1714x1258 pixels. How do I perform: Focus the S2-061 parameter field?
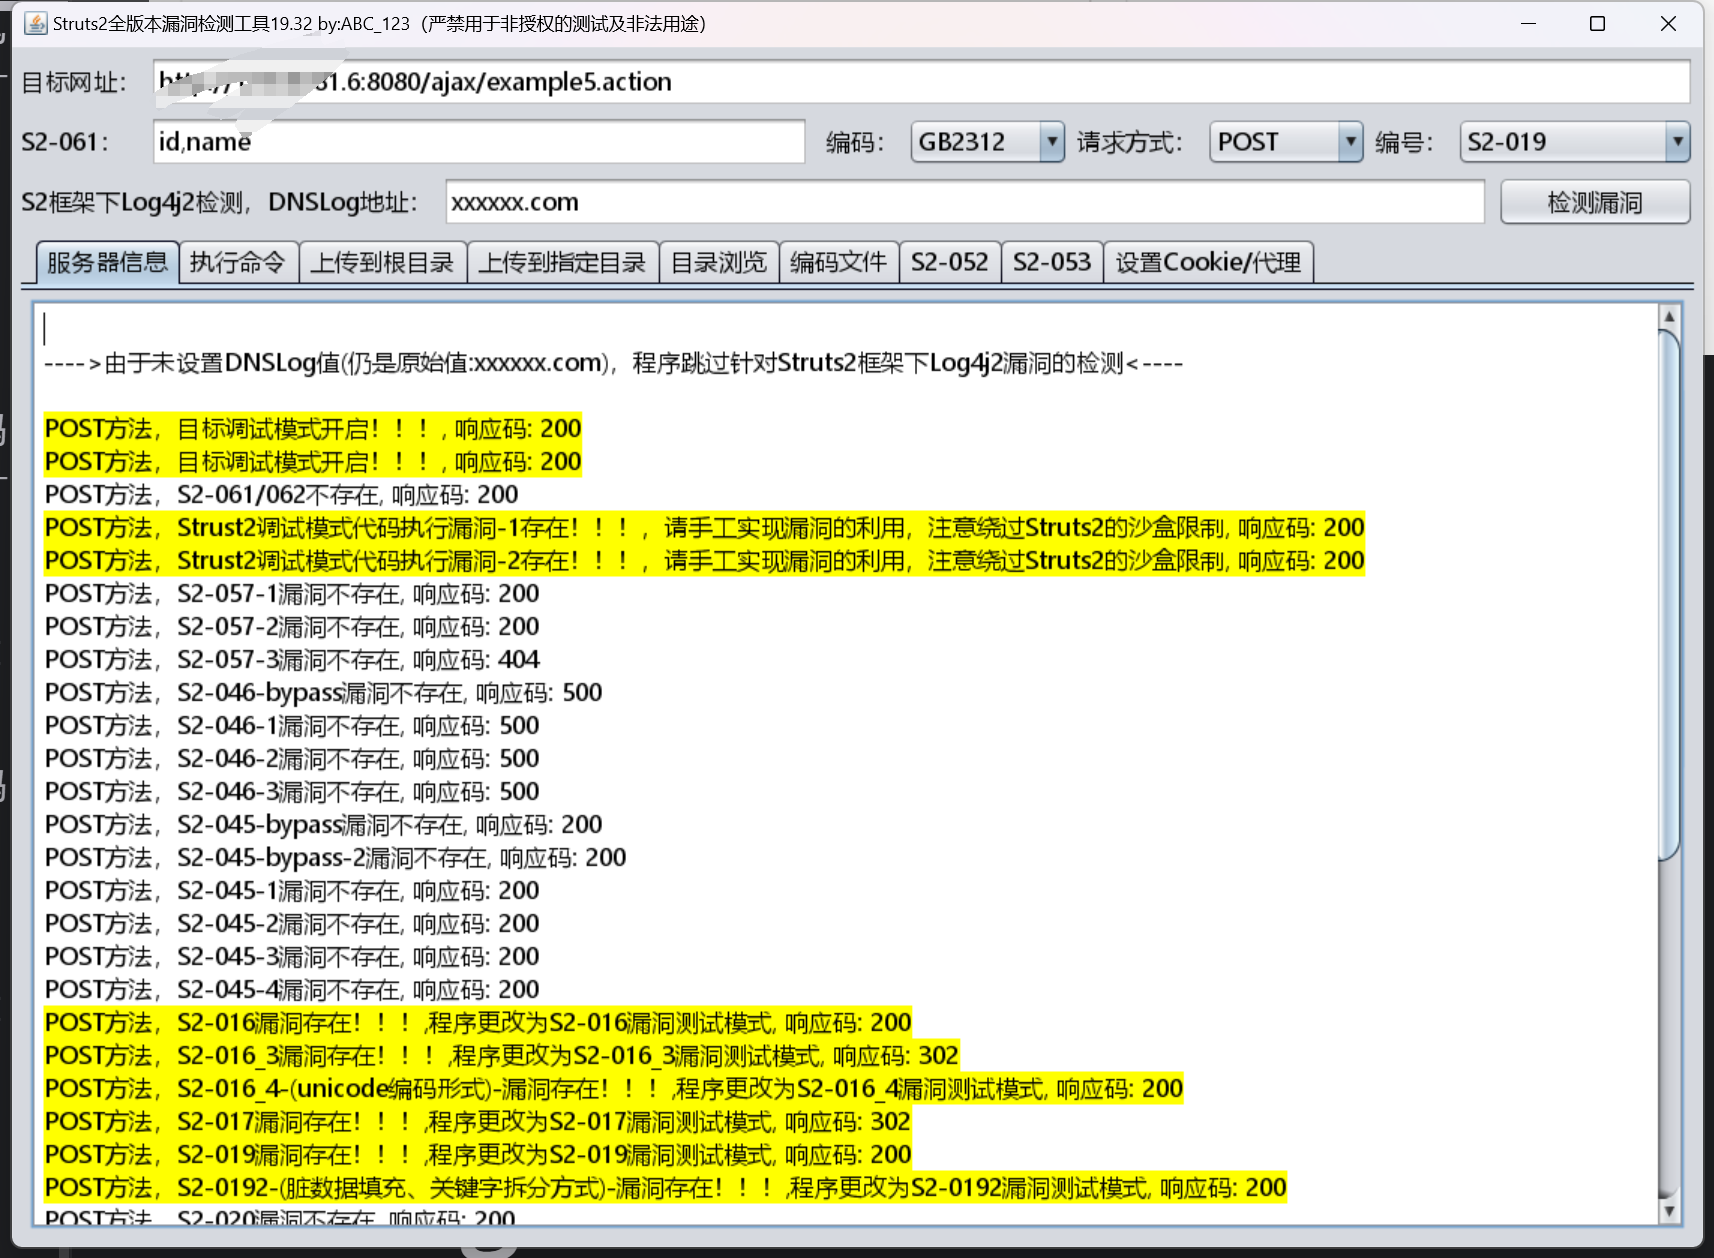[478, 142]
